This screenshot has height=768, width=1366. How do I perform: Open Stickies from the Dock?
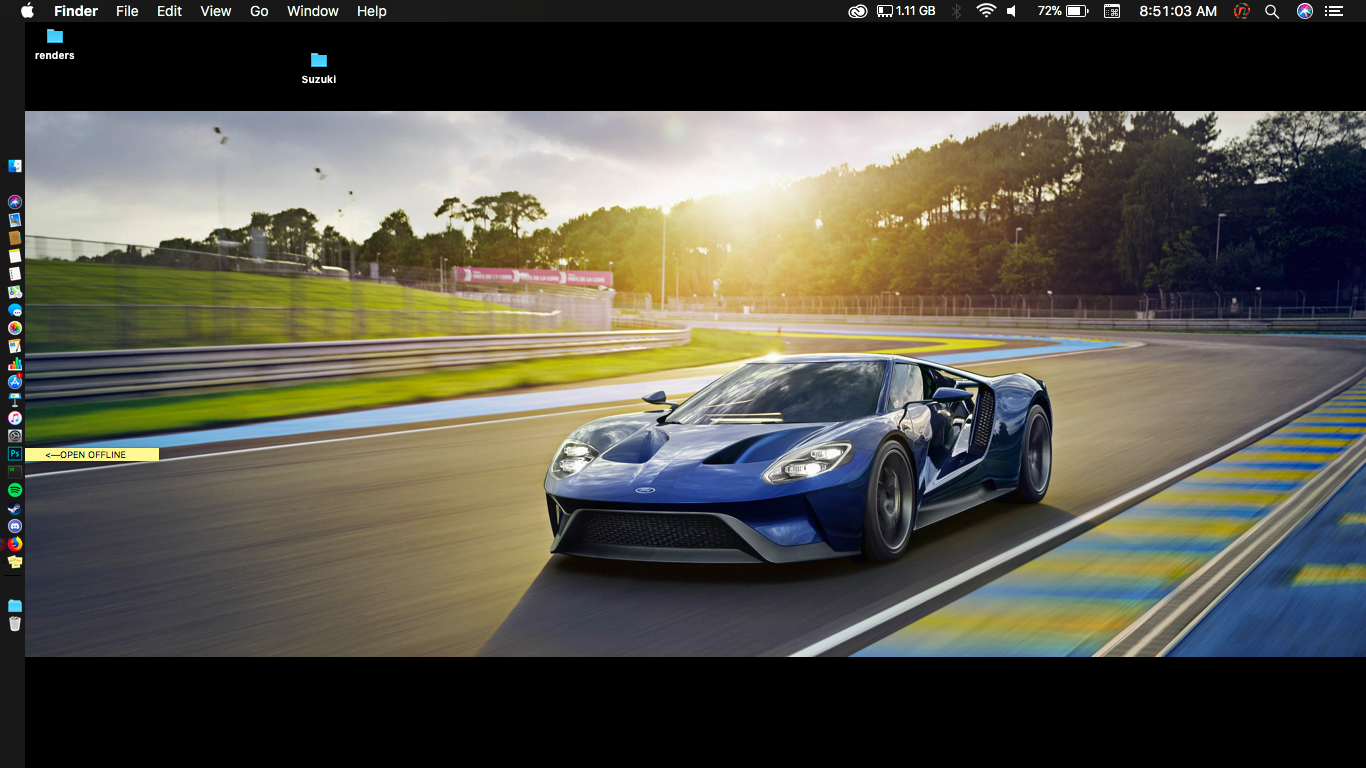[x=15, y=562]
